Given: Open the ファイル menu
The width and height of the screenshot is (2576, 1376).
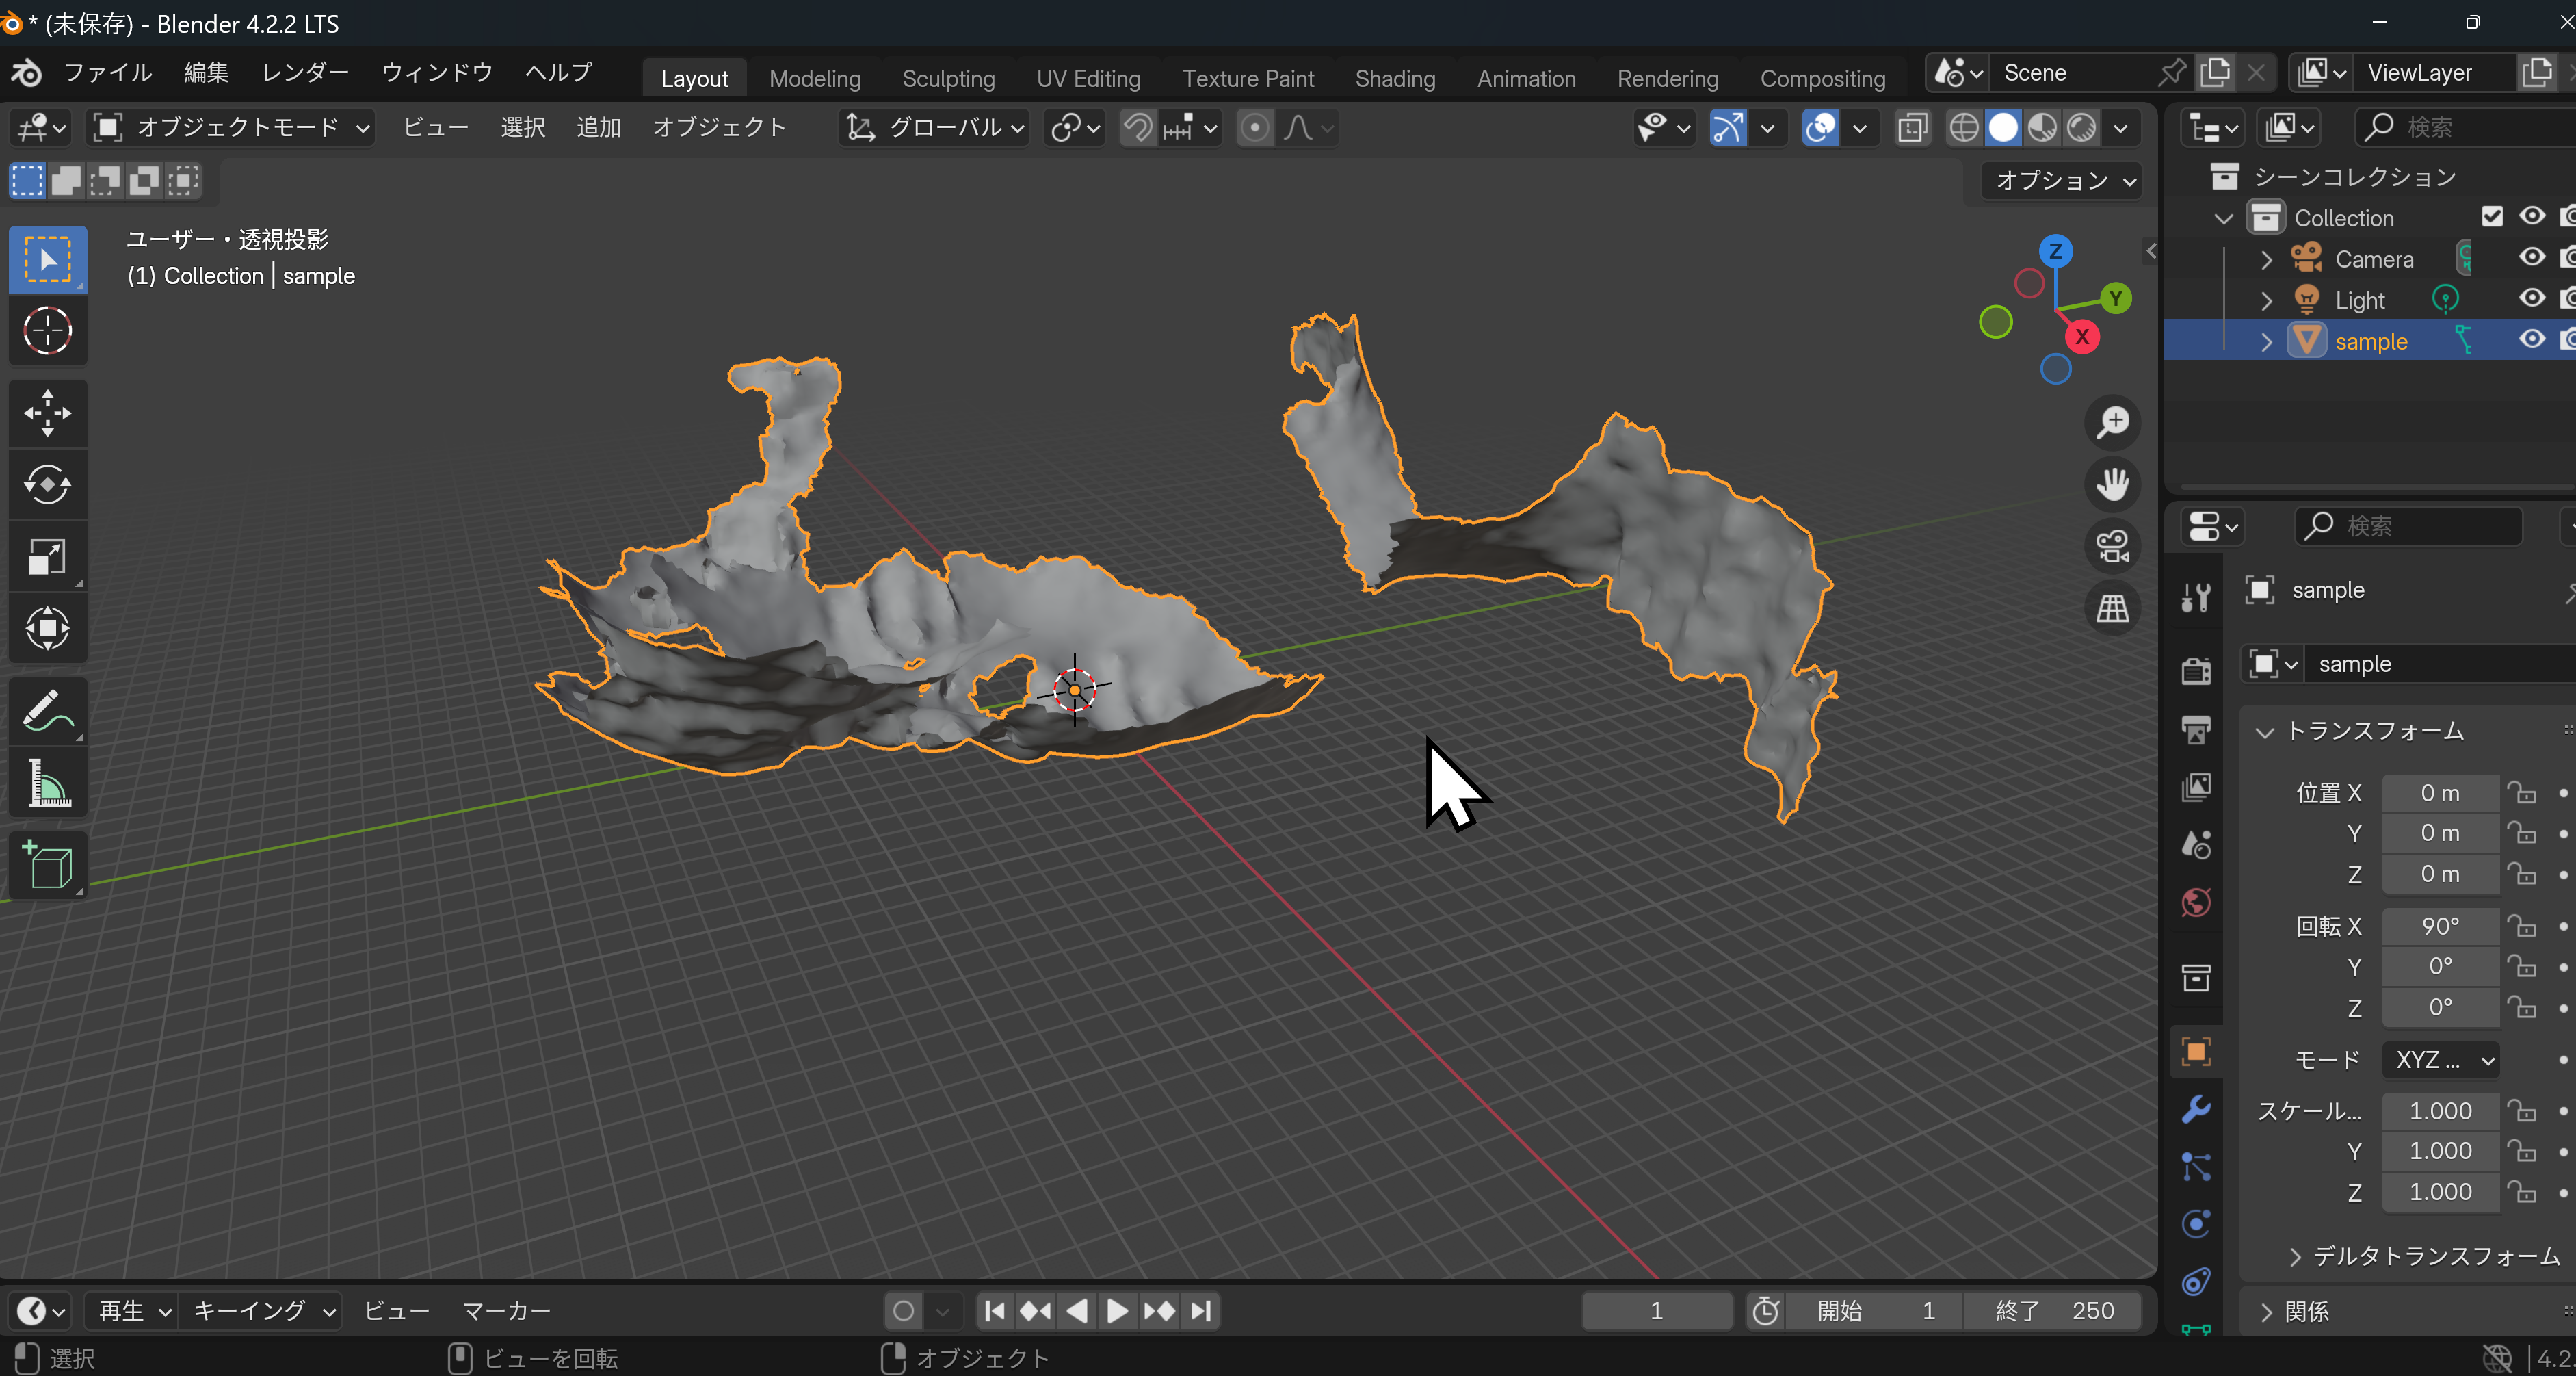Looking at the screenshot, I should [107, 72].
